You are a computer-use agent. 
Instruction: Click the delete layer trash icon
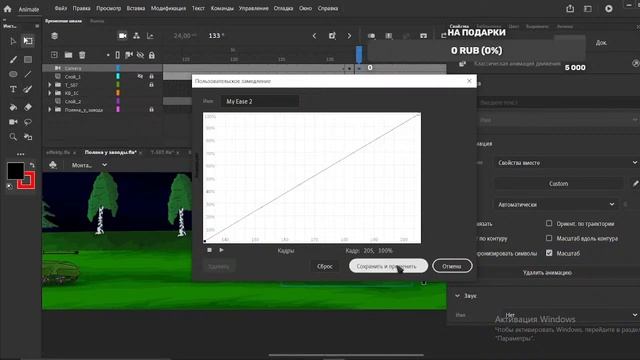[82, 55]
